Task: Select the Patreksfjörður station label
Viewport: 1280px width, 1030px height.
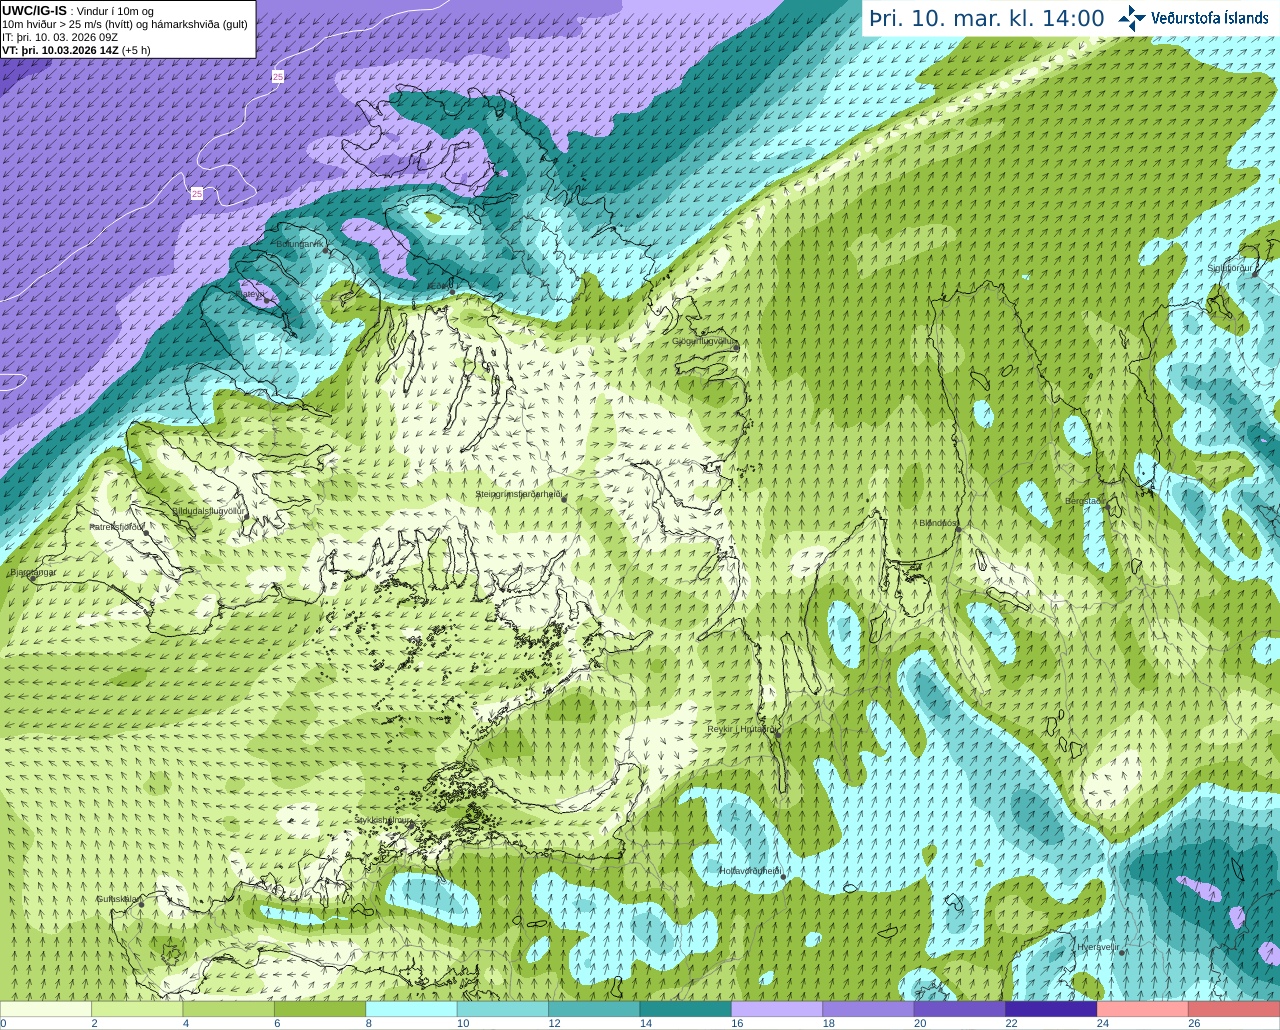Action: (117, 526)
